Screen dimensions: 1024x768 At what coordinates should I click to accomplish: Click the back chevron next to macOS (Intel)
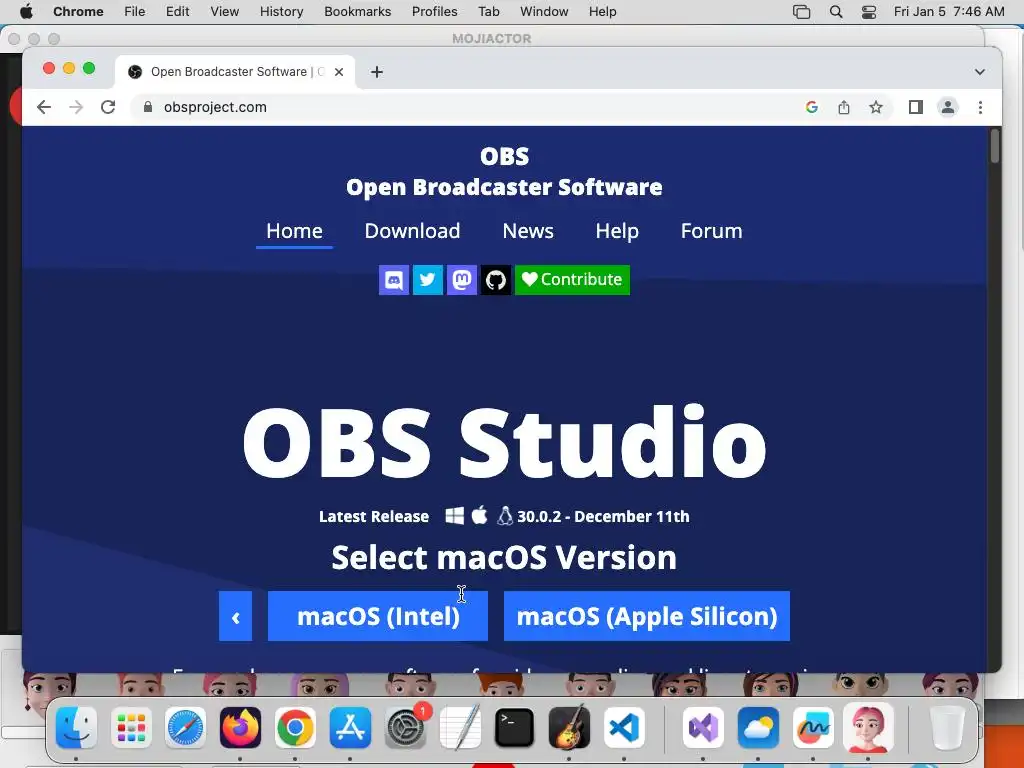pos(235,616)
